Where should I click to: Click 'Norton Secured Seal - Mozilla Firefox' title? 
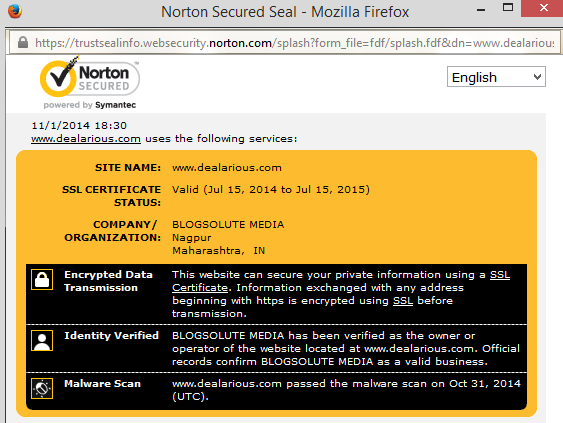click(285, 12)
